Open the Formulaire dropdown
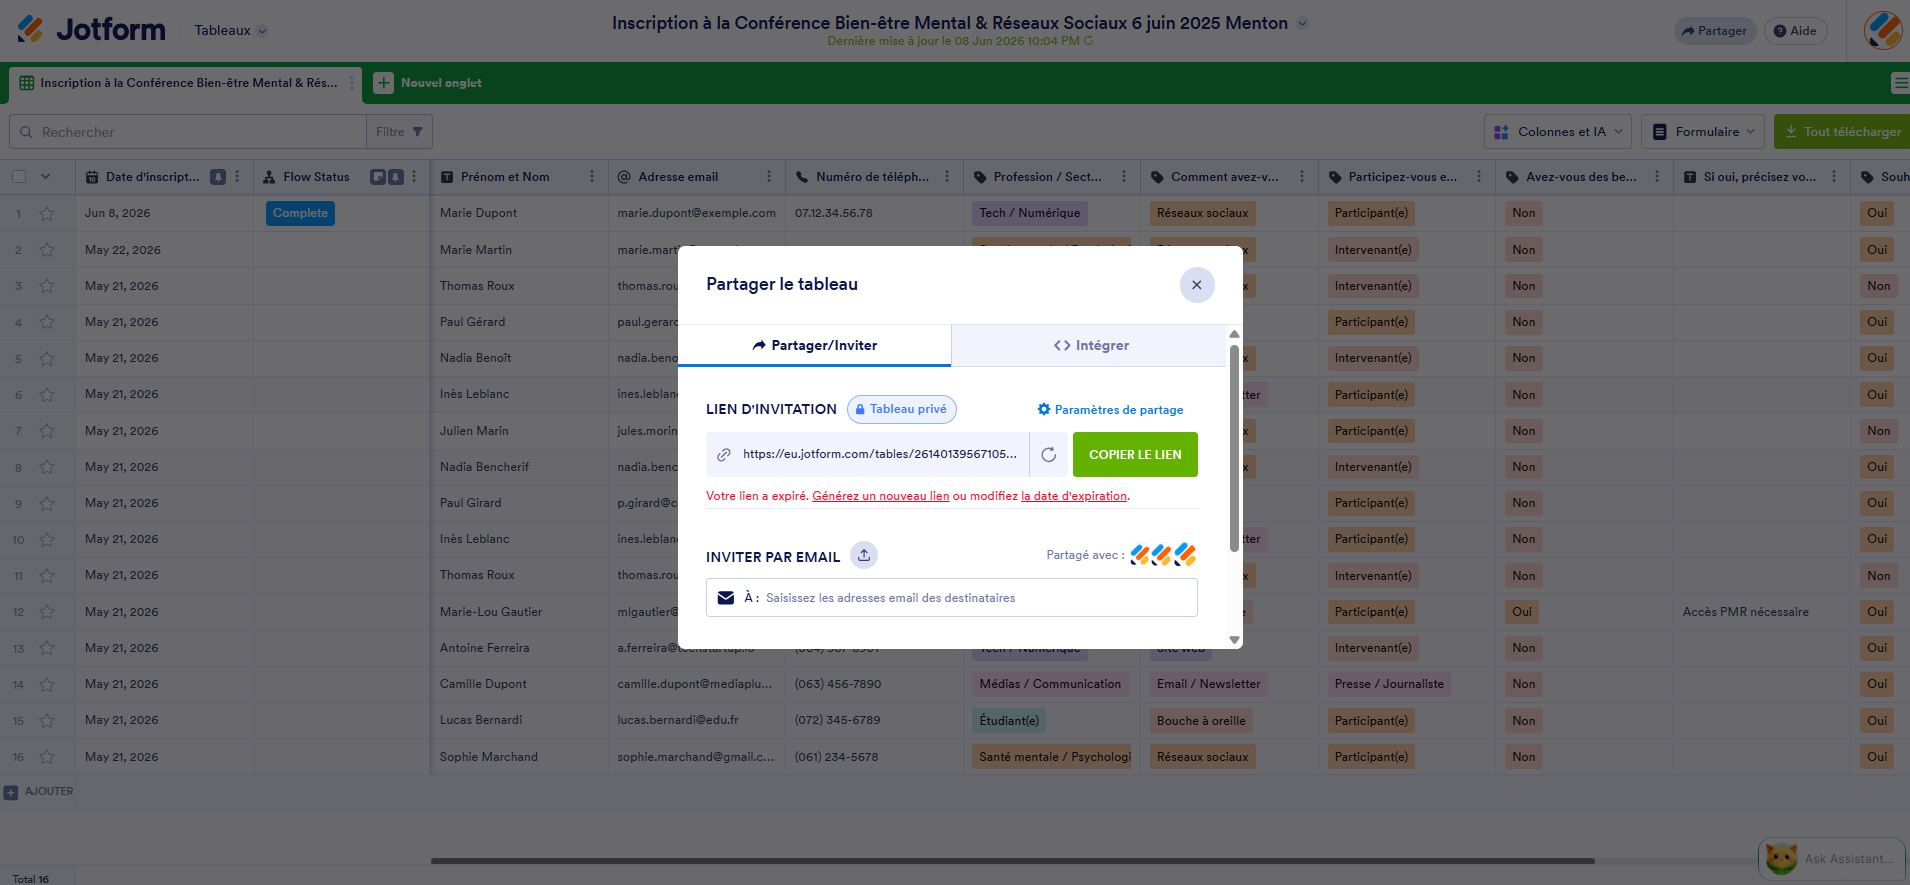The image size is (1910, 885). coord(1703,132)
